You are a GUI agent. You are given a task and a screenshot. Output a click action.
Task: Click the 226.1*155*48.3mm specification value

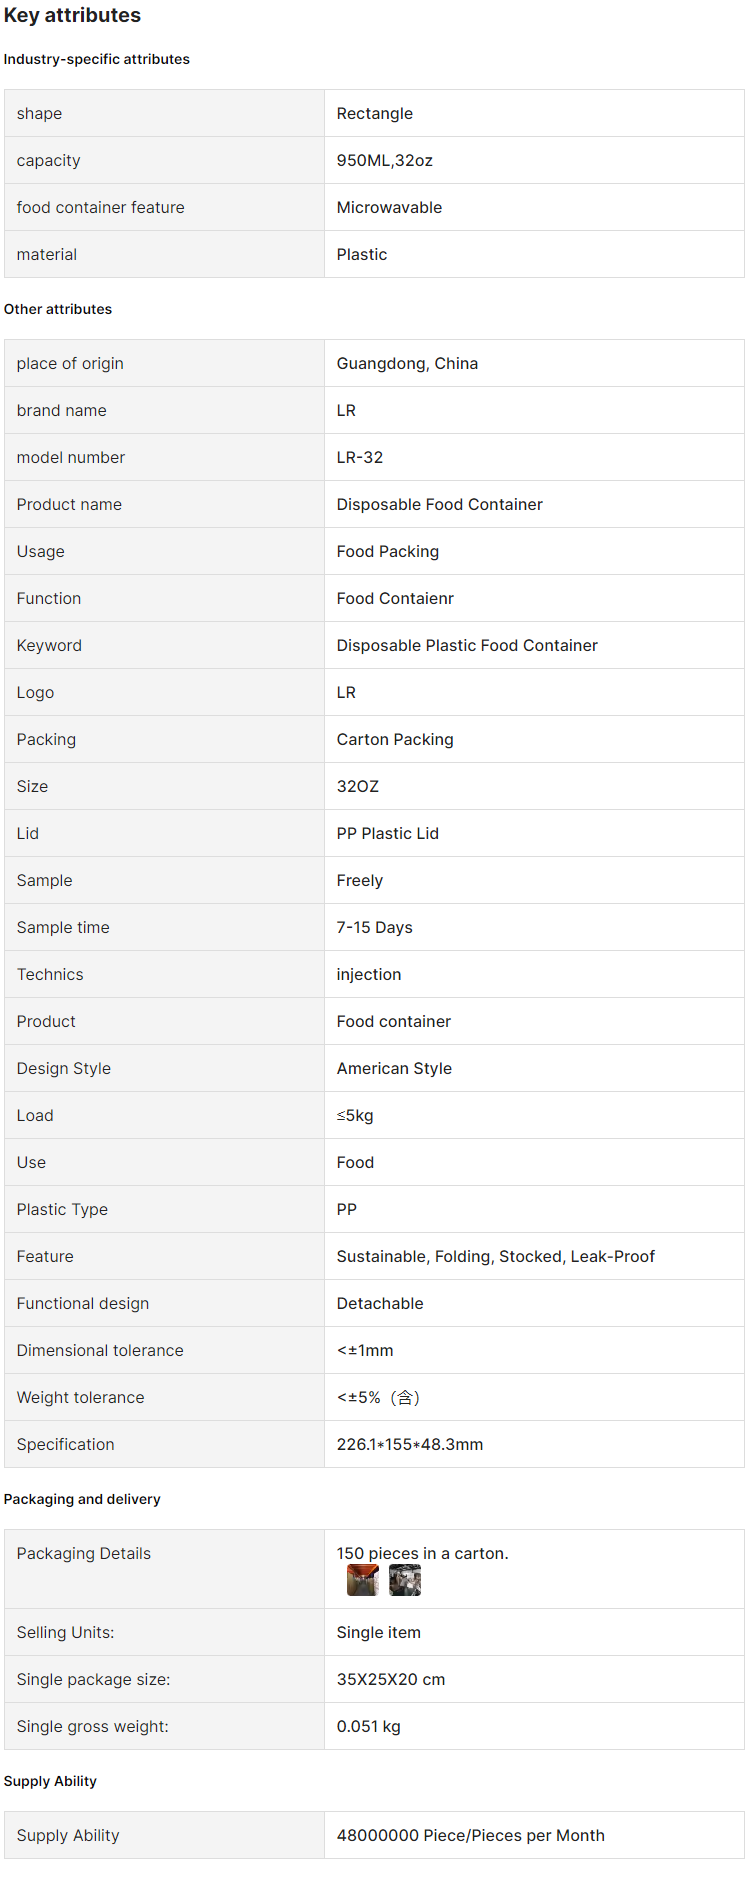tap(410, 1444)
